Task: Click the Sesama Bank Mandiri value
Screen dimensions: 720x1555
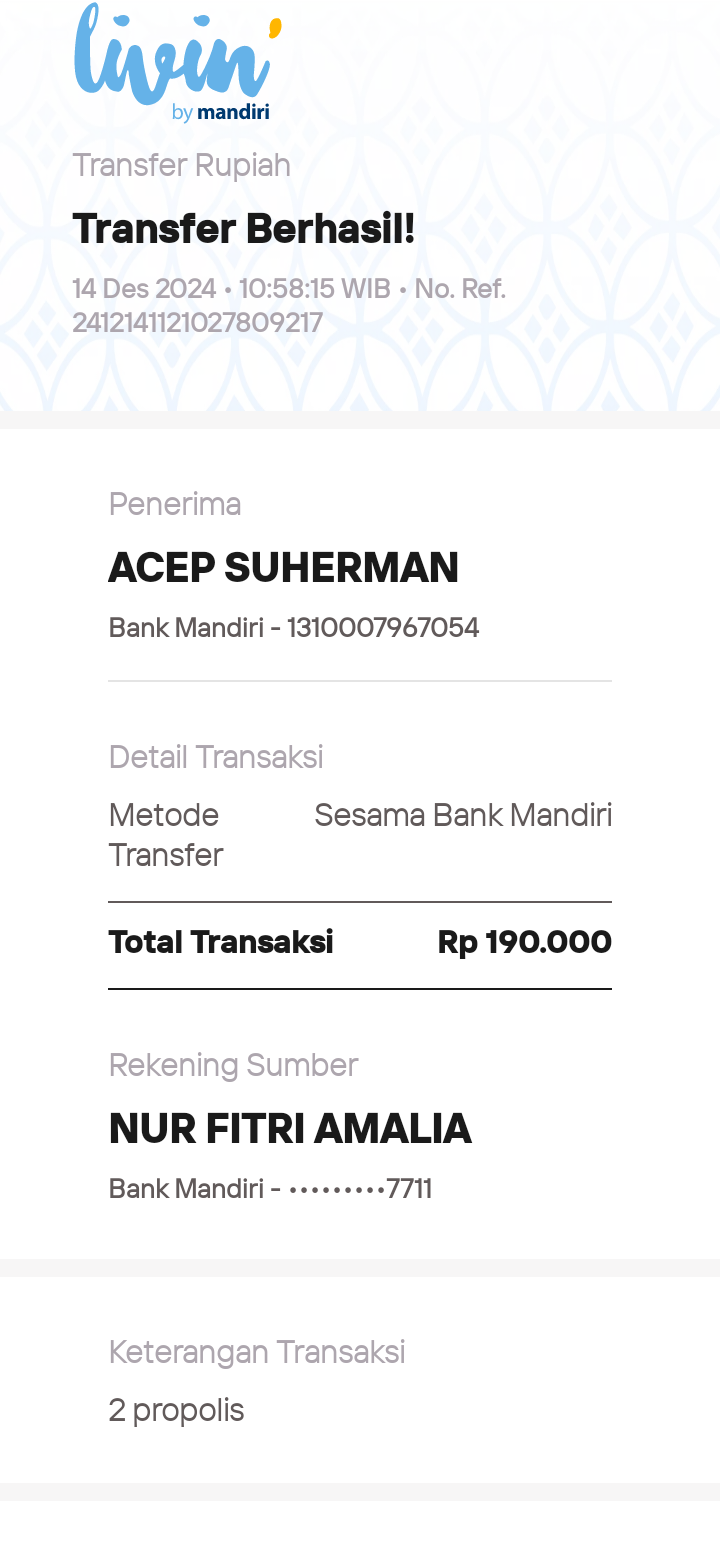Action: 463,816
